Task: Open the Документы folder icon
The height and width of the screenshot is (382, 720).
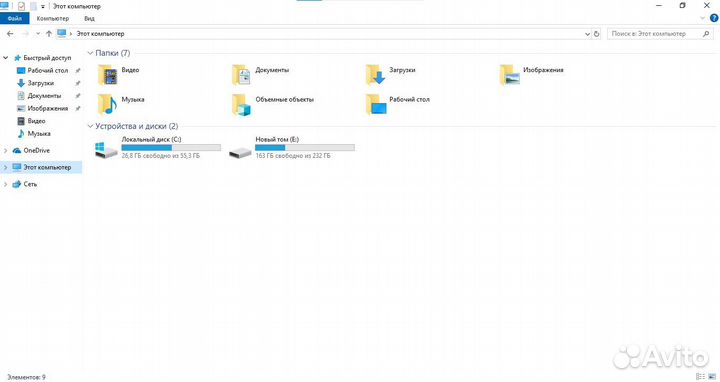Action: 241,75
